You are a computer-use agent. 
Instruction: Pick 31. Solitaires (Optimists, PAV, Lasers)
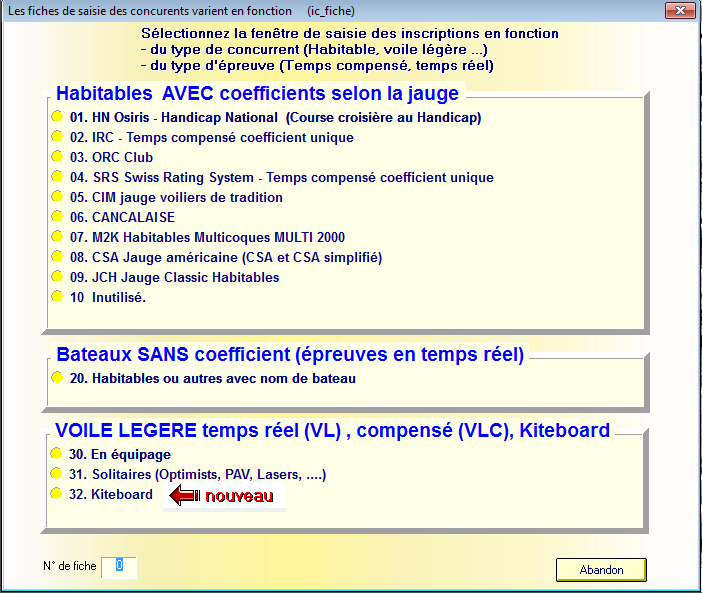pyautogui.click(x=56, y=474)
